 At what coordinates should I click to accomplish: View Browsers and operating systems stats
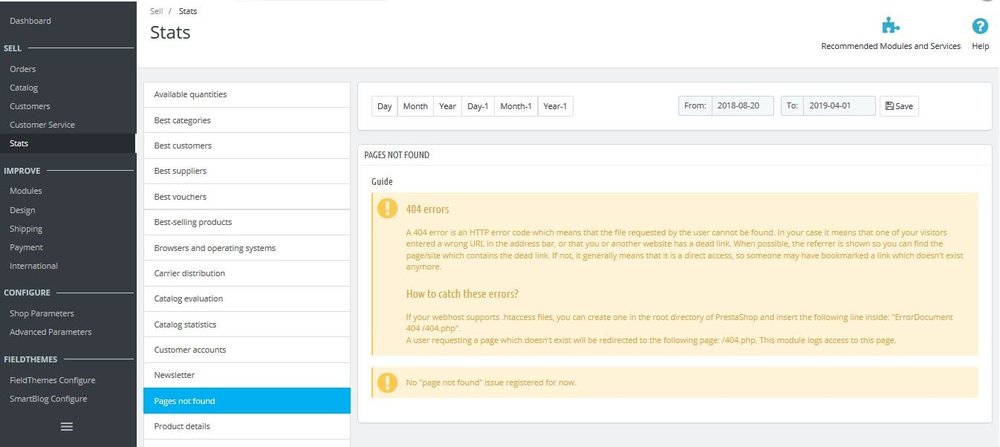pos(247,247)
